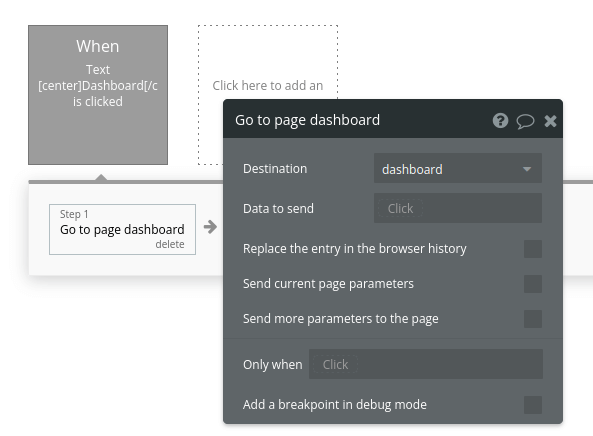Enable Send current page parameters checkbox
Image resolution: width=593 pixels, height=436 pixels.
[x=533, y=284]
